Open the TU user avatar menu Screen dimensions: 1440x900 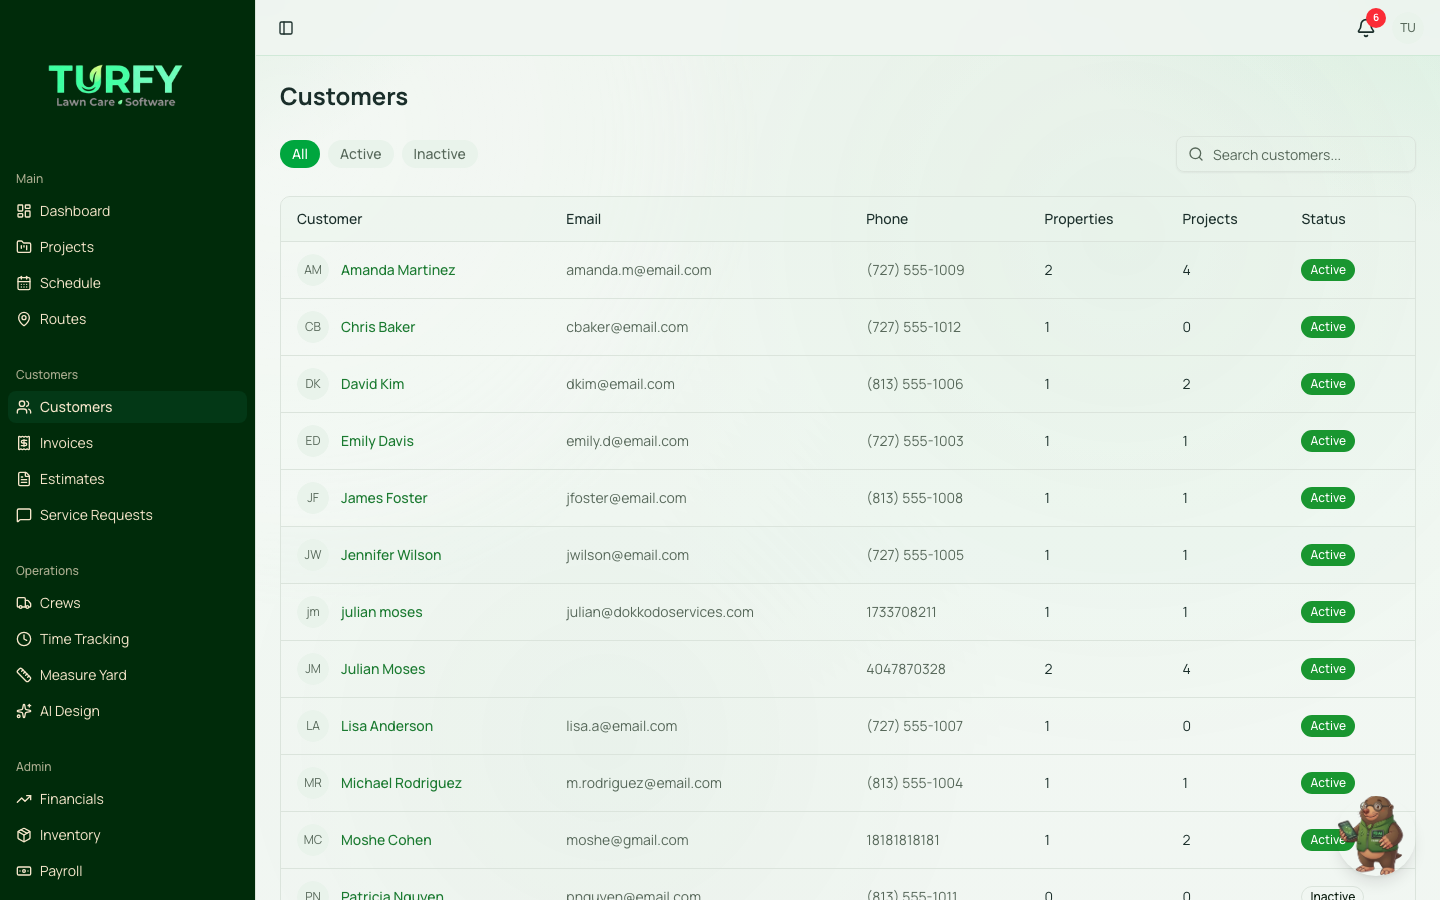(1408, 28)
